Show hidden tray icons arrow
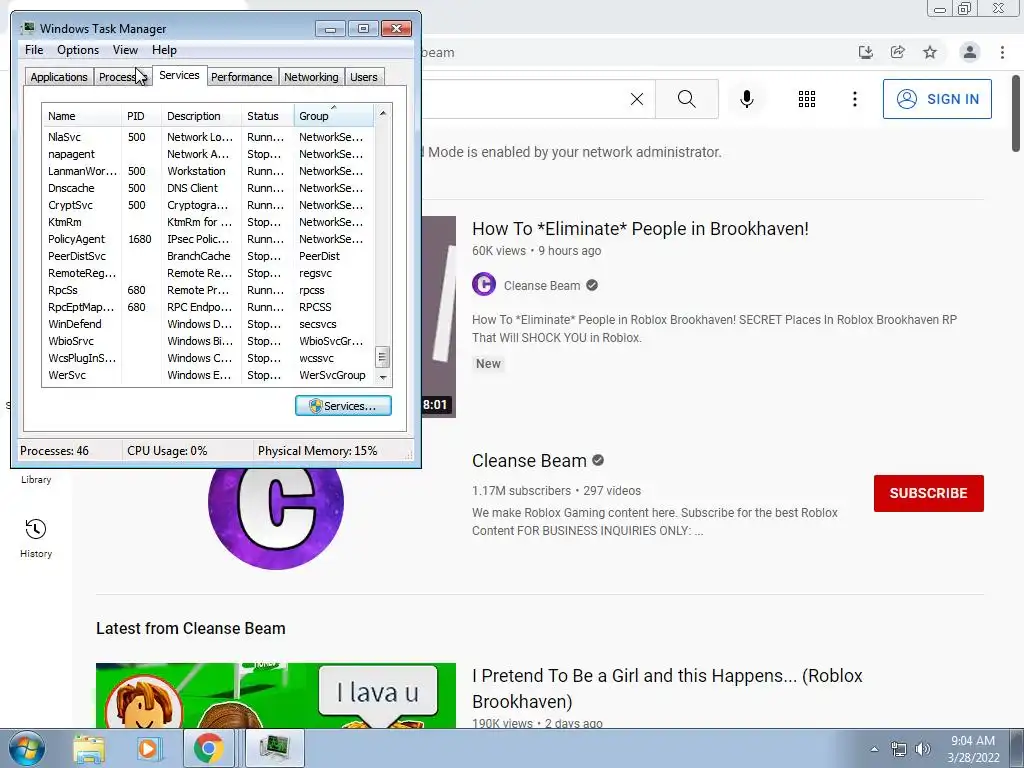This screenshot has width=1024, height=768. pyautogui.click(x=874, y=749)
